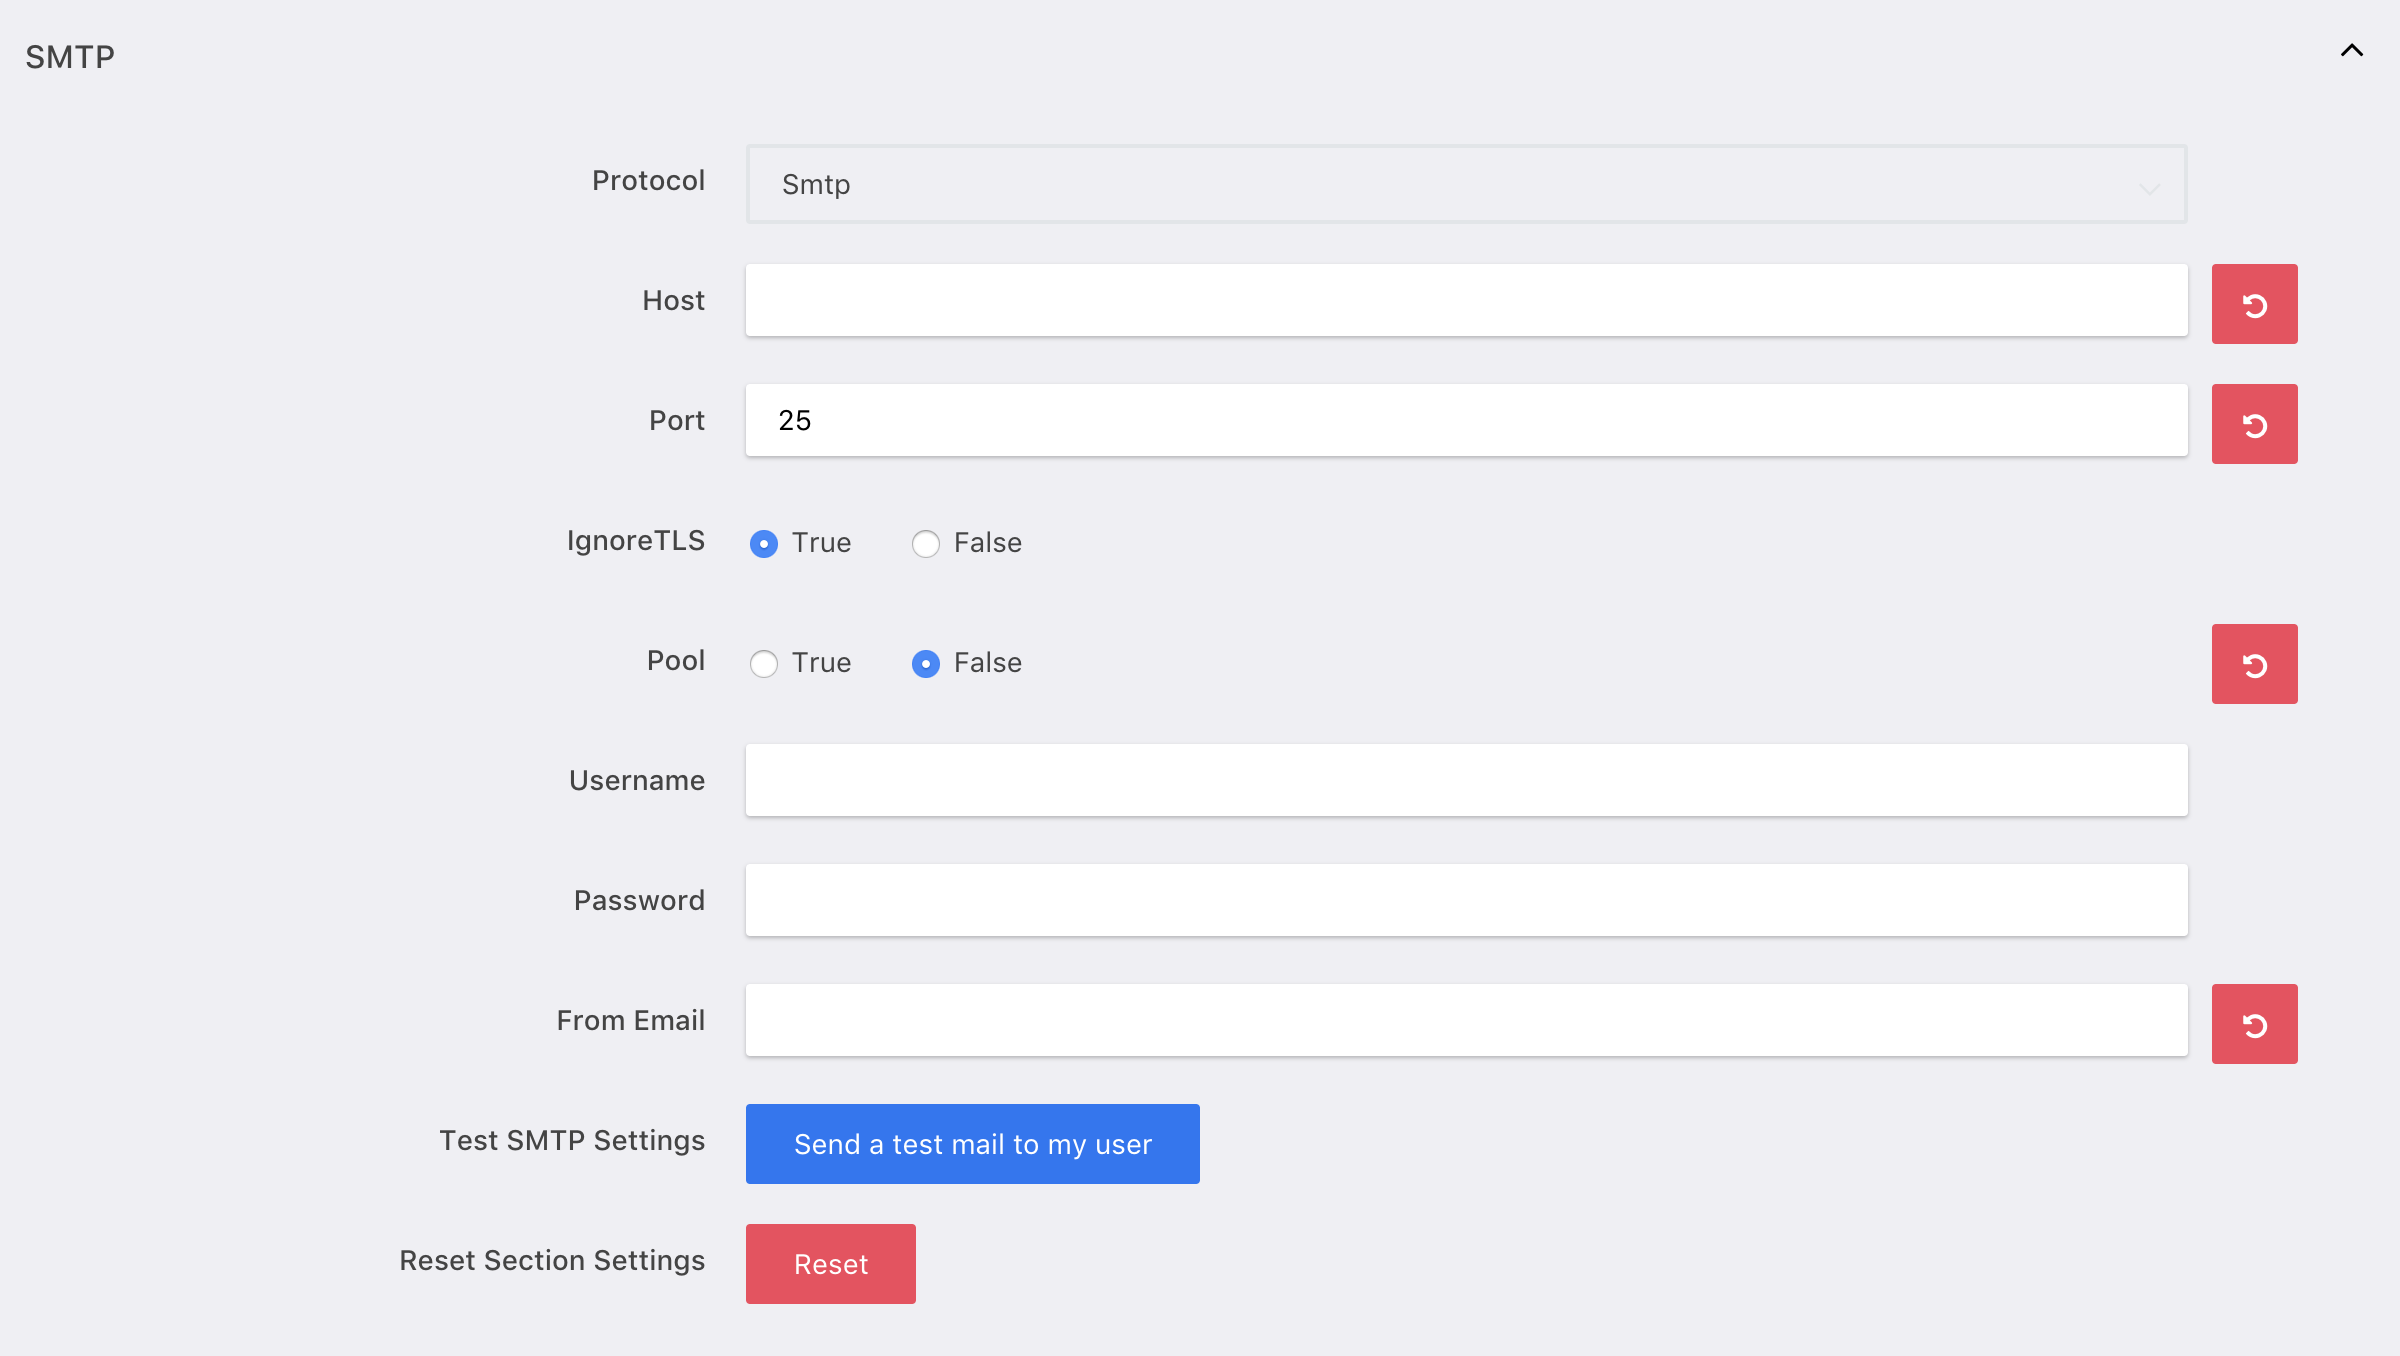Focus the From Email input field

pos(1466,1020)
